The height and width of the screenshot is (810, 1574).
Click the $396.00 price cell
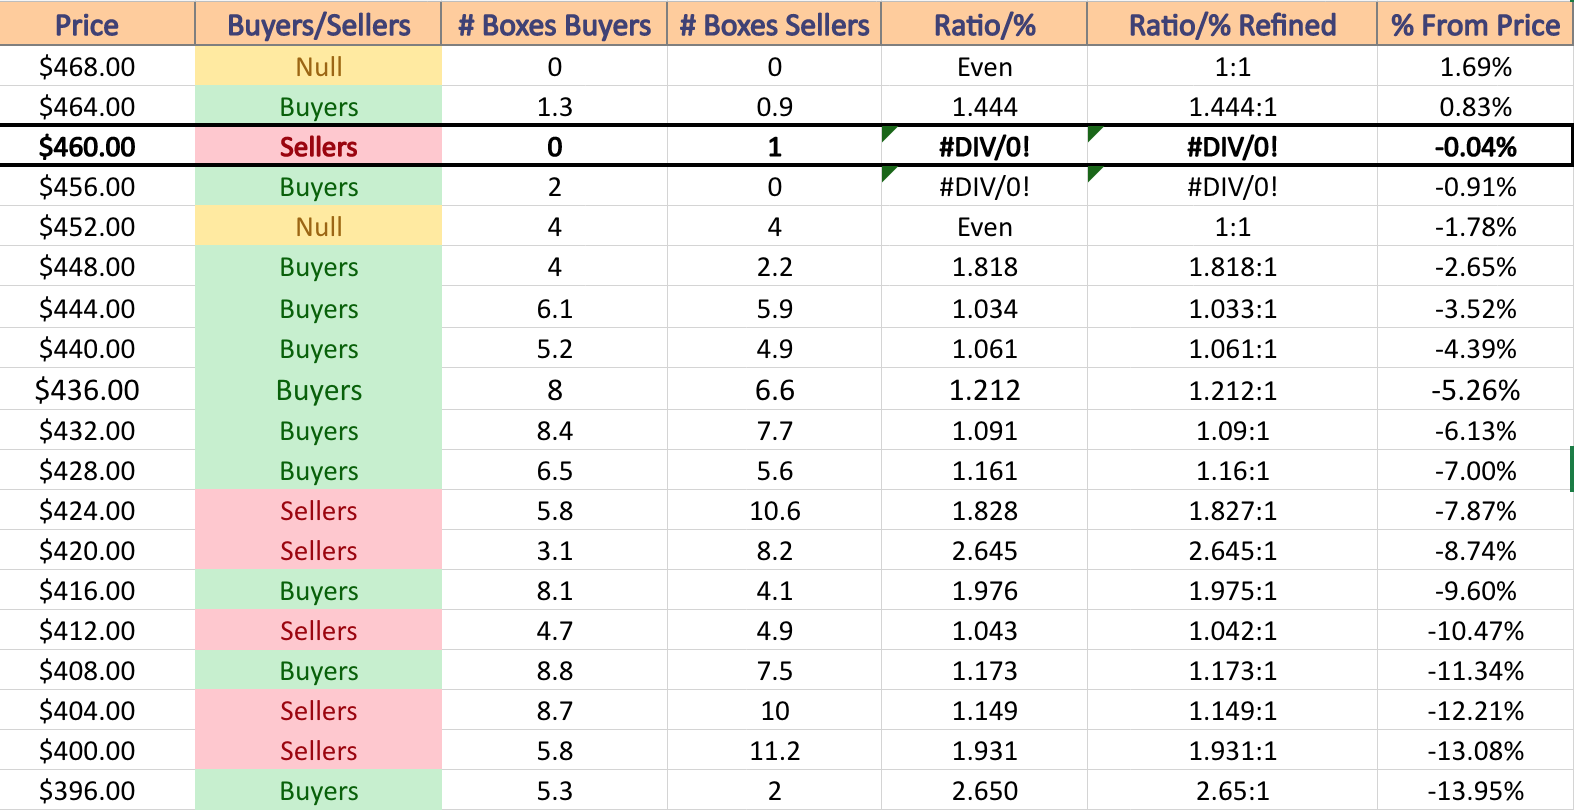pyautogui.click(x=97, y=790)
